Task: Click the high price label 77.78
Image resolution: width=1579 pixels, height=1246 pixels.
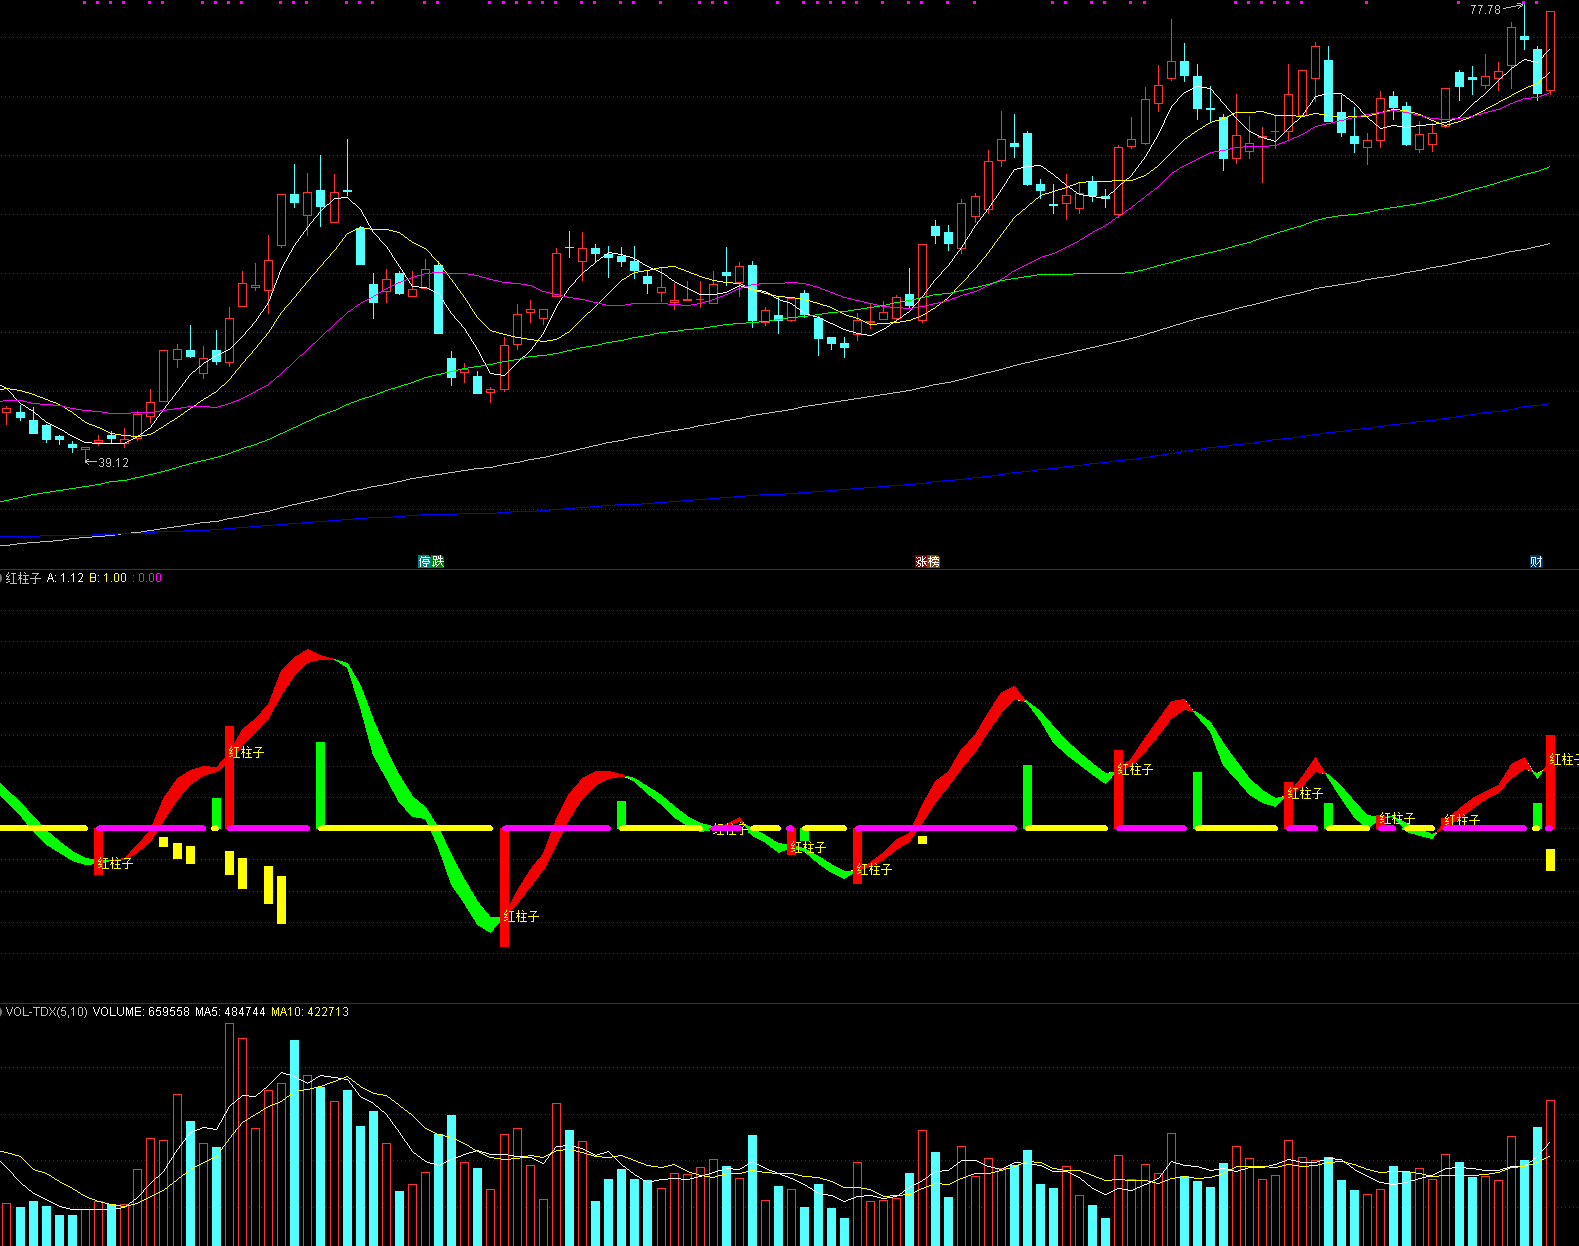Action: tap(1485, 10)
